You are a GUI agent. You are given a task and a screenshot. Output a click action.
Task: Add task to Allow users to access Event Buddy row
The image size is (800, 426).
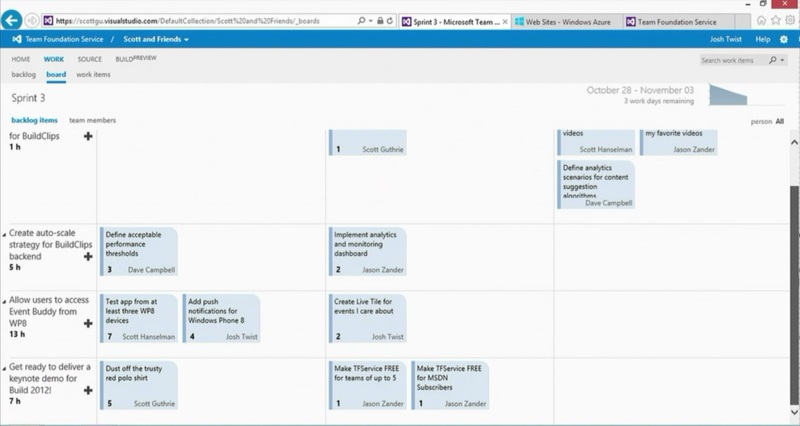pyautogui.click(x=88, y=323)
